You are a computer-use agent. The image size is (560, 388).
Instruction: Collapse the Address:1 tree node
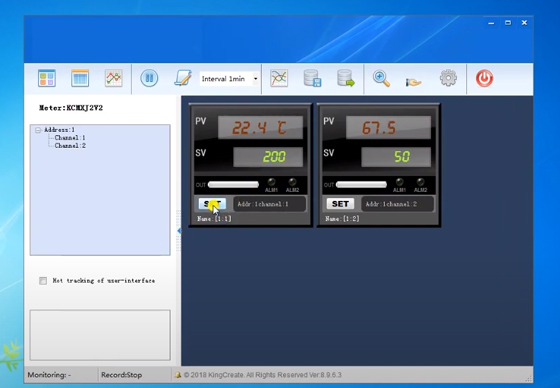point(38,130)
